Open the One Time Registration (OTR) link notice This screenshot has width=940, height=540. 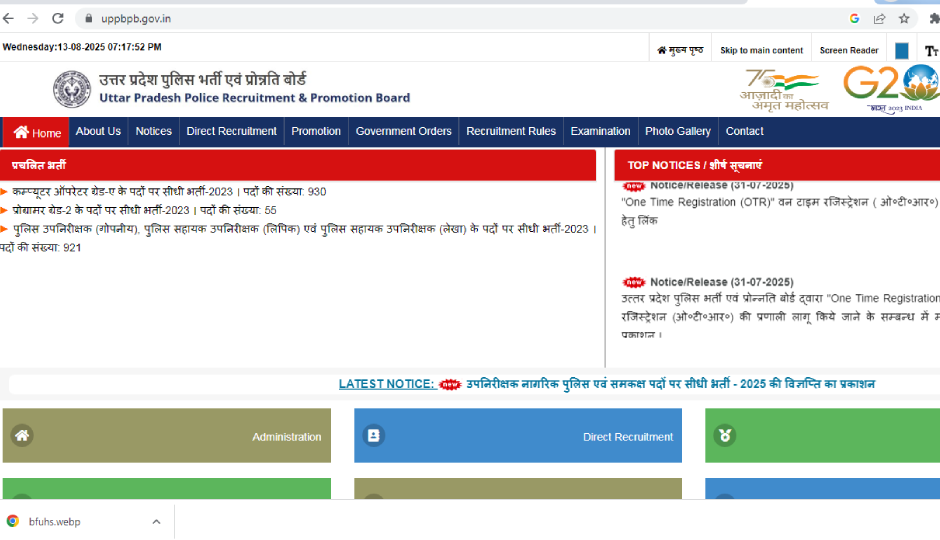[x=780, y=211]
